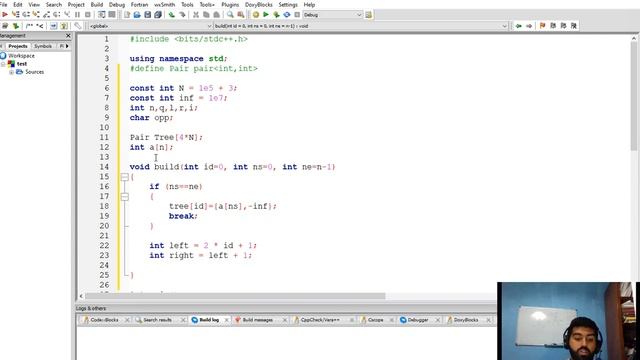Image resolution: width=640 pixels, height=360 pixels.
Task: Select the Sources folder in the tree
Action: coord(34,72)
